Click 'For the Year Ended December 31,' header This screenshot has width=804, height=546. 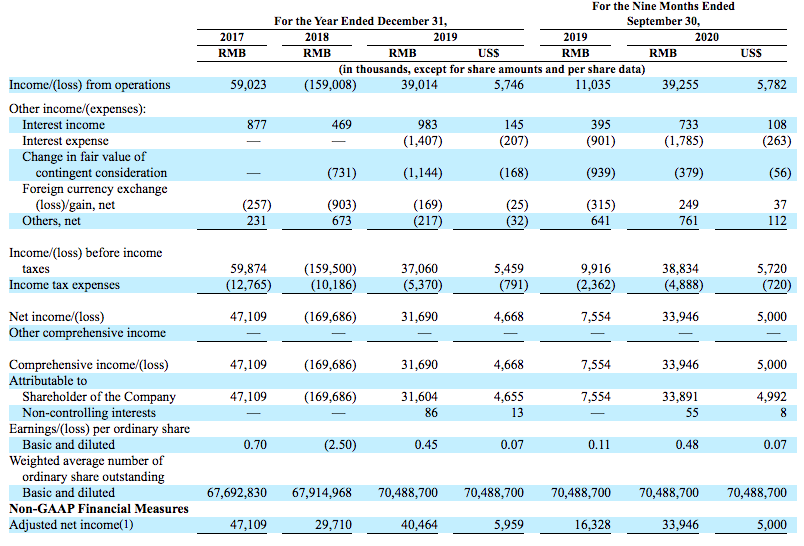360,21
